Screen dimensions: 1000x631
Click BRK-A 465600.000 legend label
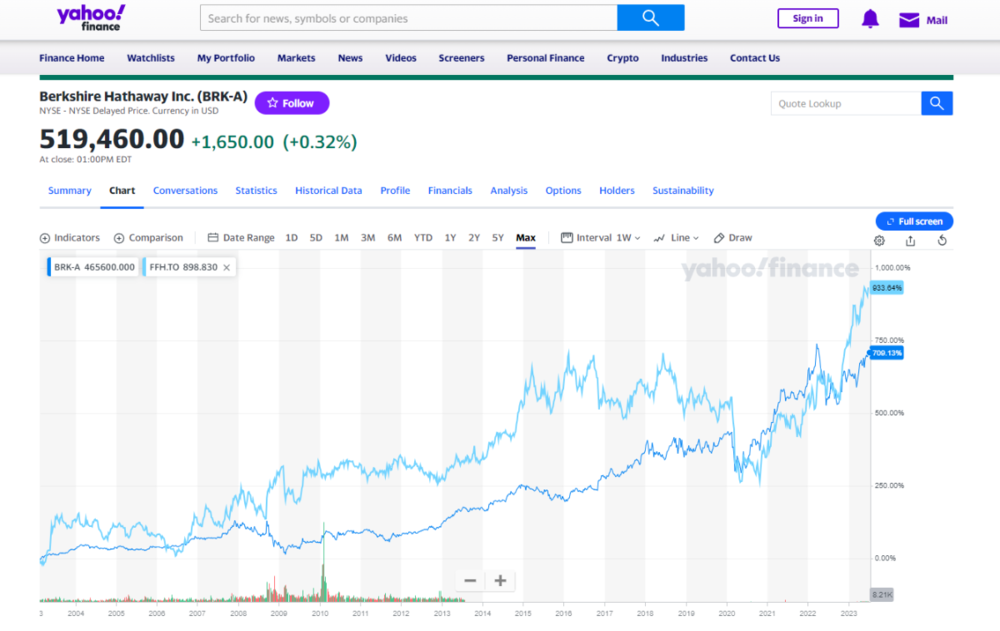(93, 267)
